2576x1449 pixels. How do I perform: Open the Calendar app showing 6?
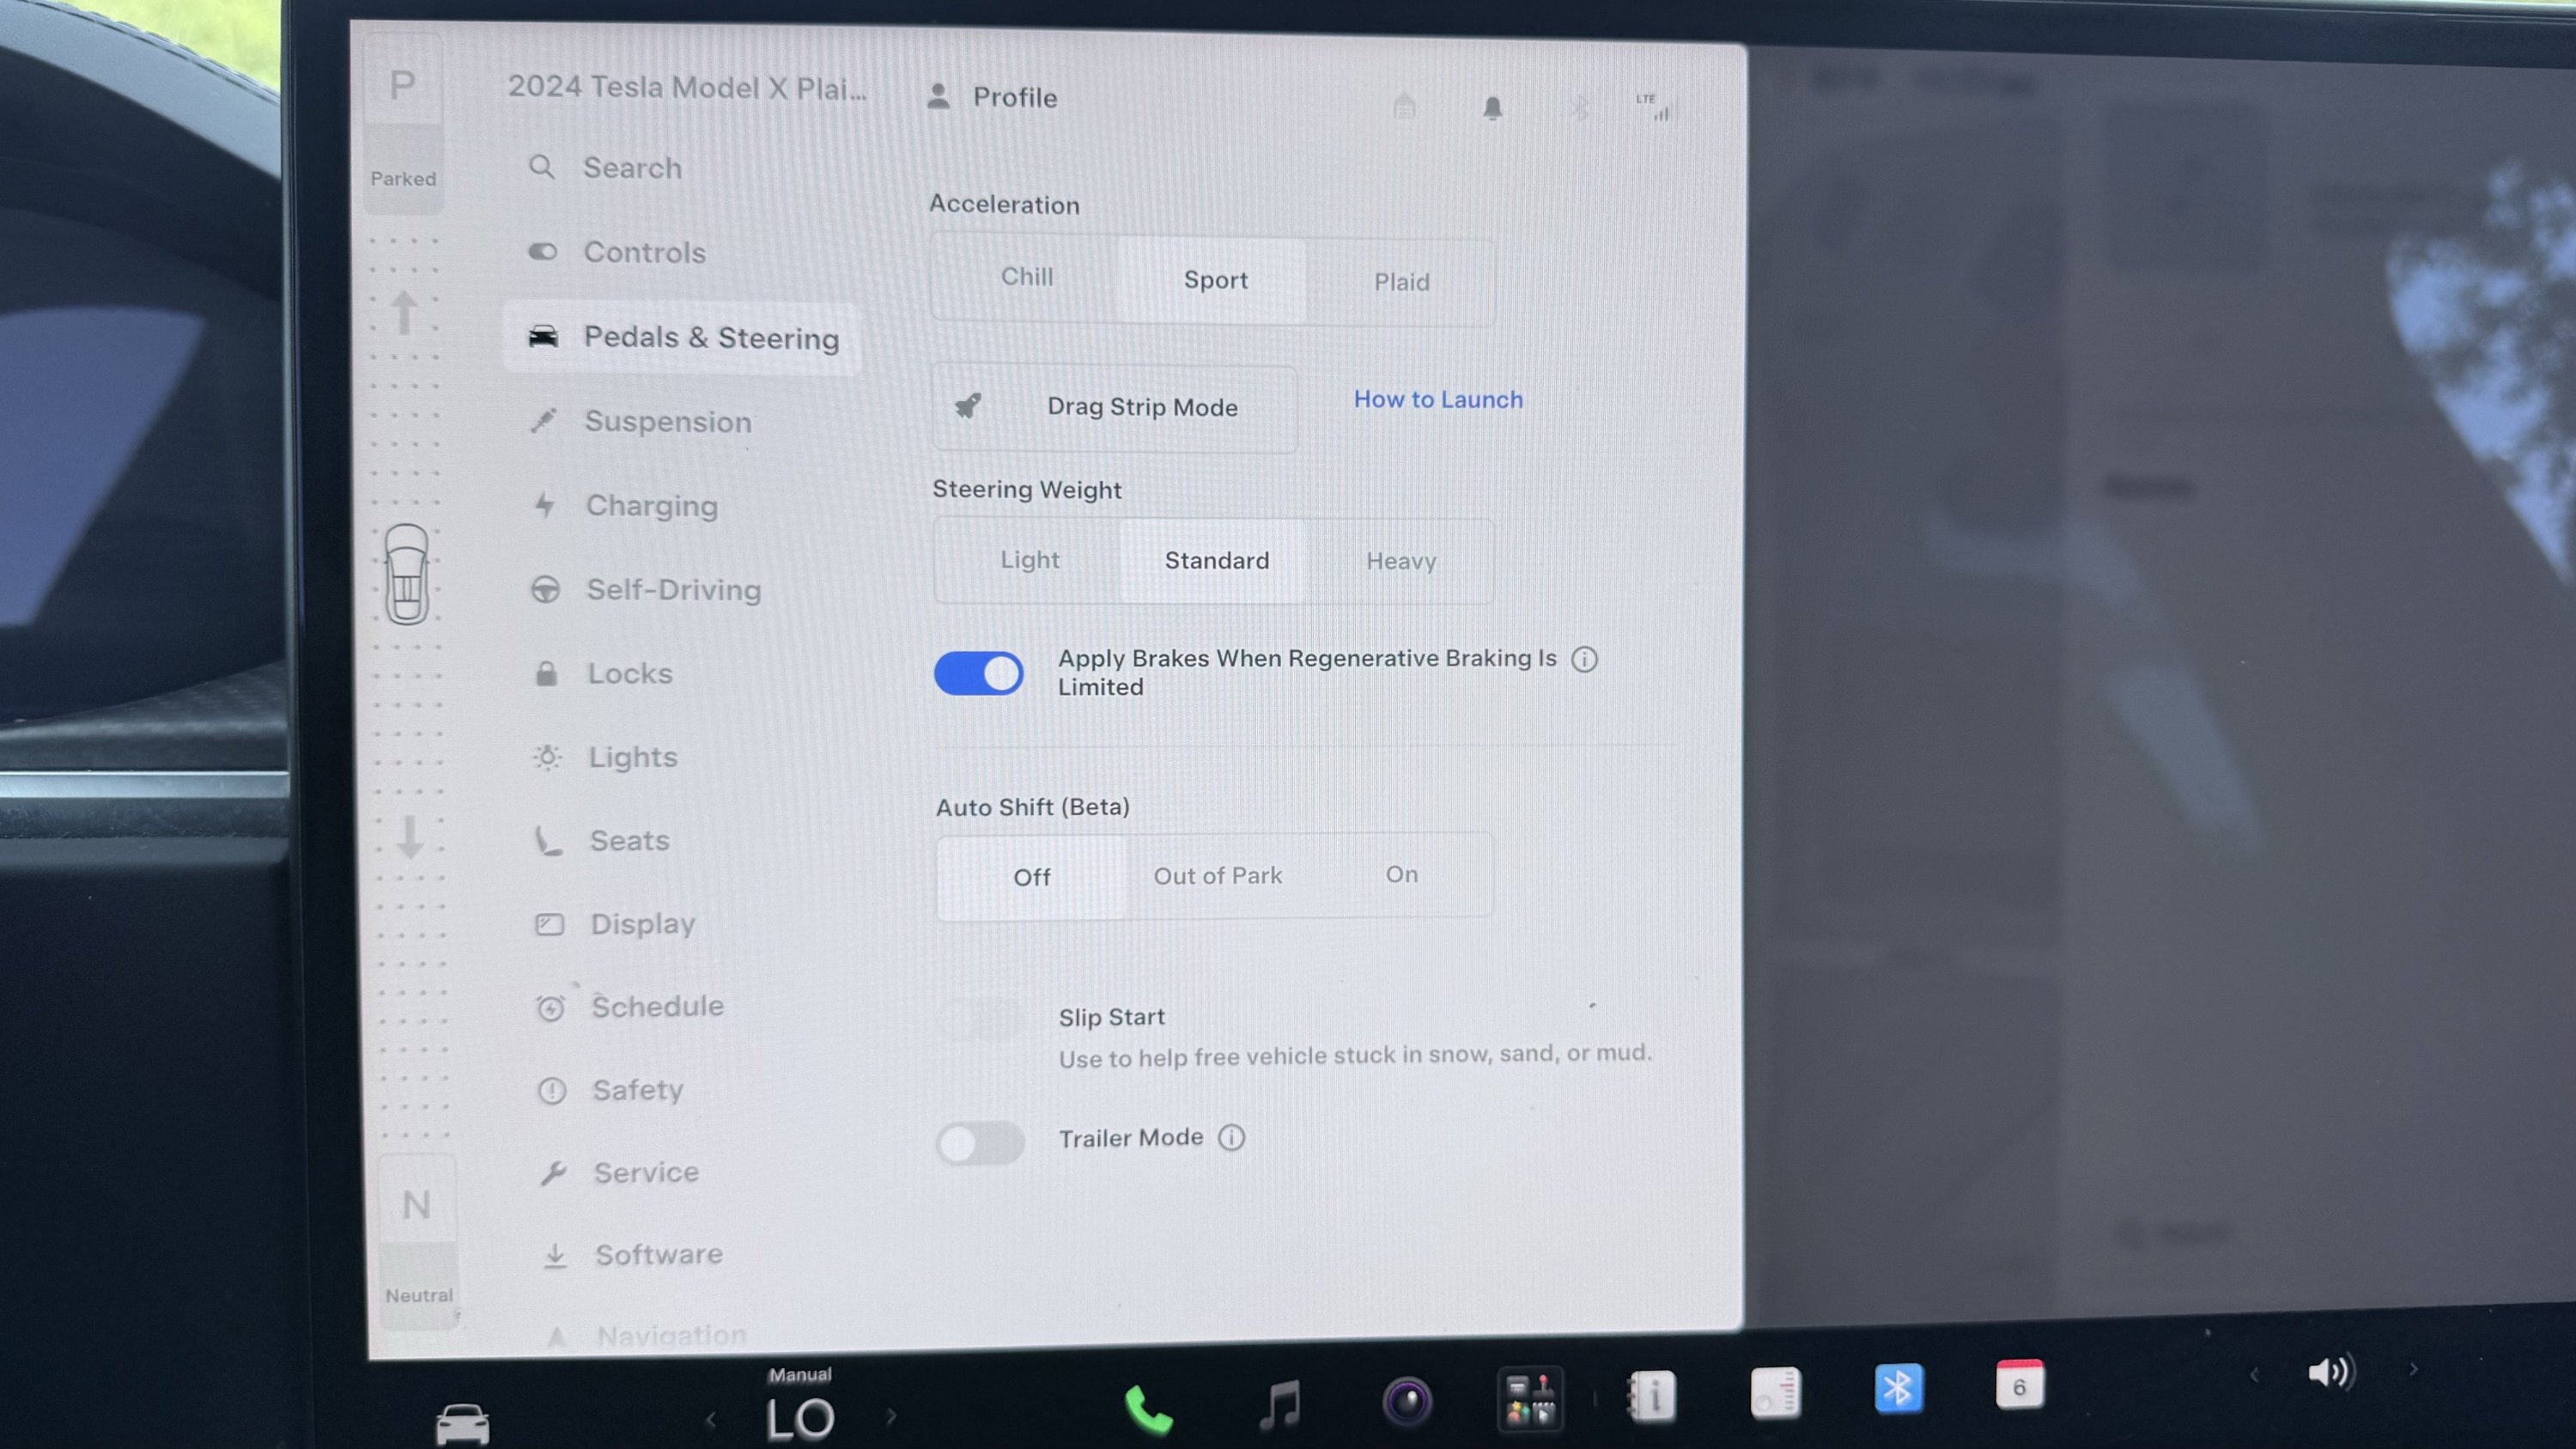pos(2020,1385)
